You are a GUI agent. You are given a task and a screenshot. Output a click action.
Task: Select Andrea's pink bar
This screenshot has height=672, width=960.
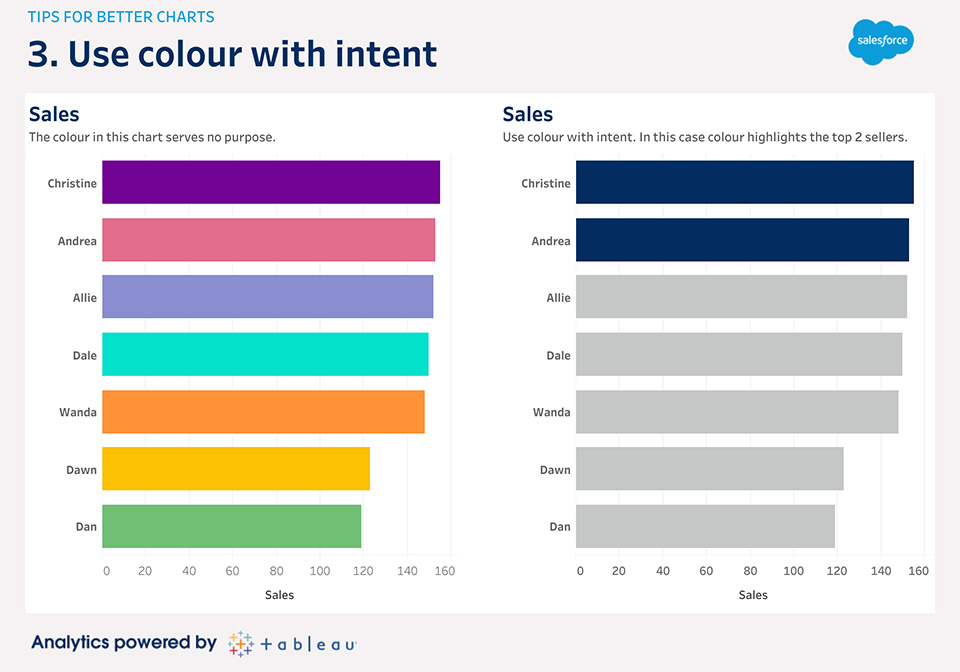pyautogui.click(x=268, y=240)
